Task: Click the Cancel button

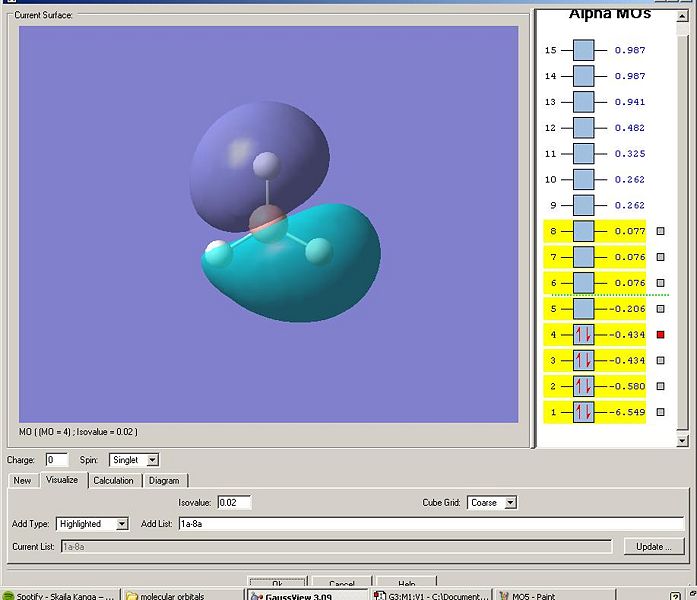Action: click(341, 583)
